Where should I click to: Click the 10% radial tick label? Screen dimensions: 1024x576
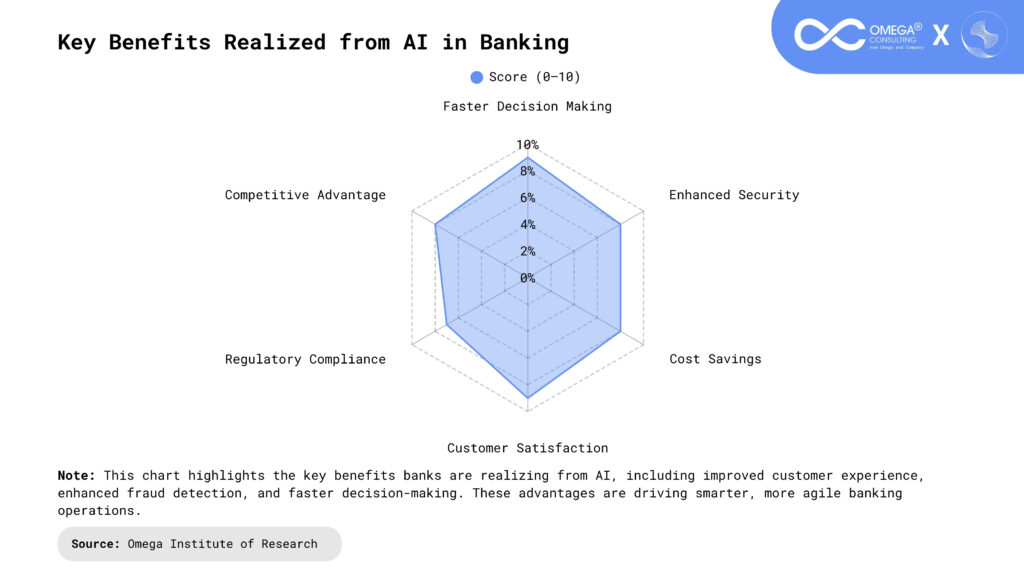pyautogui.click(x=527, y=145)
